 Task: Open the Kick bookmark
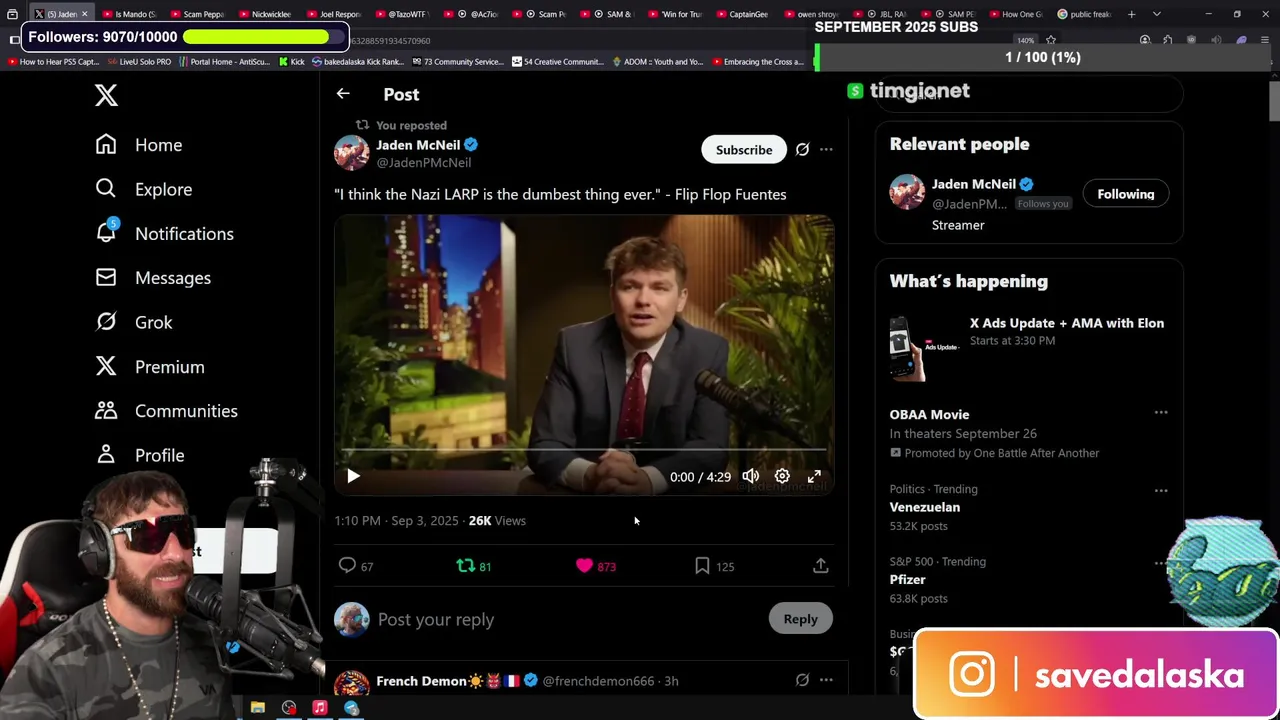[291, 62]
